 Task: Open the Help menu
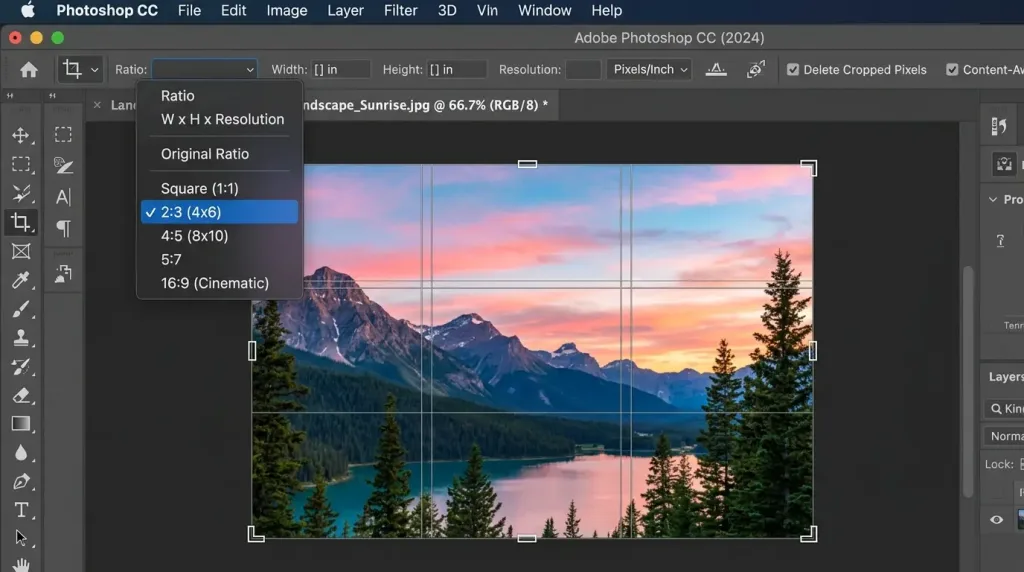tap(607, 10)
